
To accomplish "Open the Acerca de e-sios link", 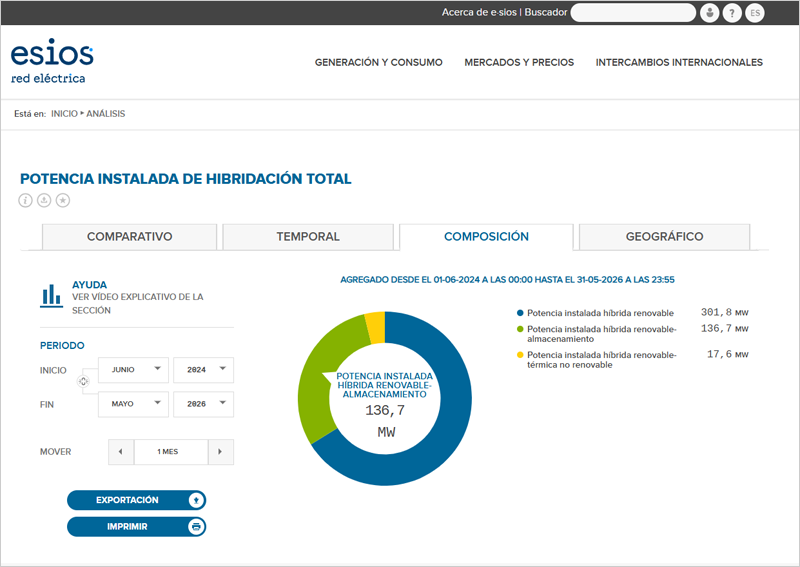I will tap(479, 12).
